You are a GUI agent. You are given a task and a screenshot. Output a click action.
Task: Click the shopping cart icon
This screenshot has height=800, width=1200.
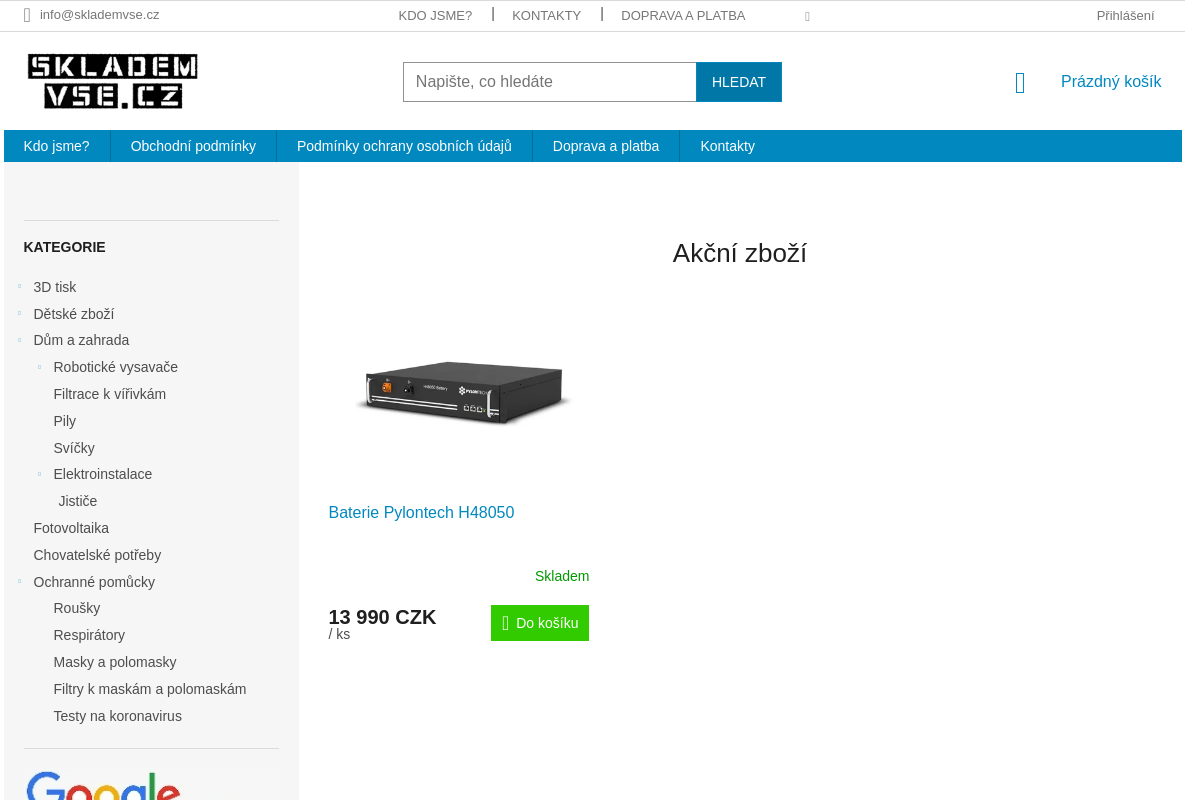pyautogui.click(x=1020, y=83)
